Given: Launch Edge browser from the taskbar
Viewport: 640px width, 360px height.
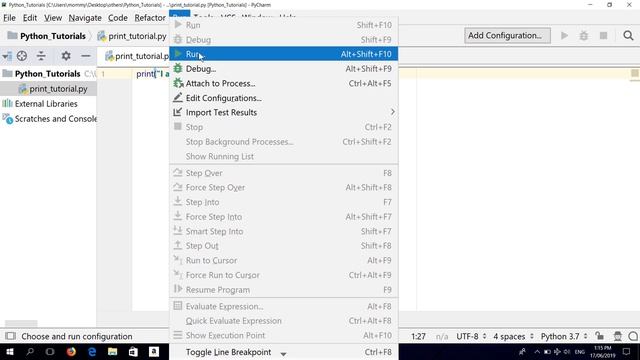Looking at the screenshot, I should (92, 351).
